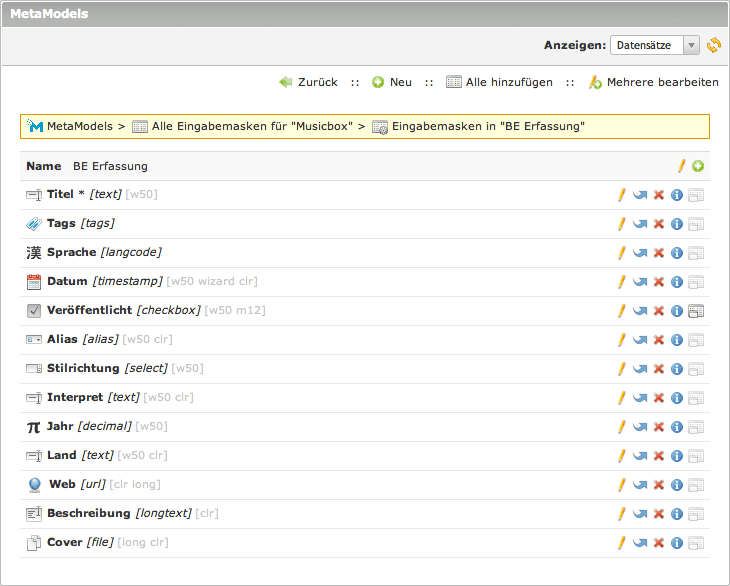Click the "Veröffentlicht" row label

(89, 310)
